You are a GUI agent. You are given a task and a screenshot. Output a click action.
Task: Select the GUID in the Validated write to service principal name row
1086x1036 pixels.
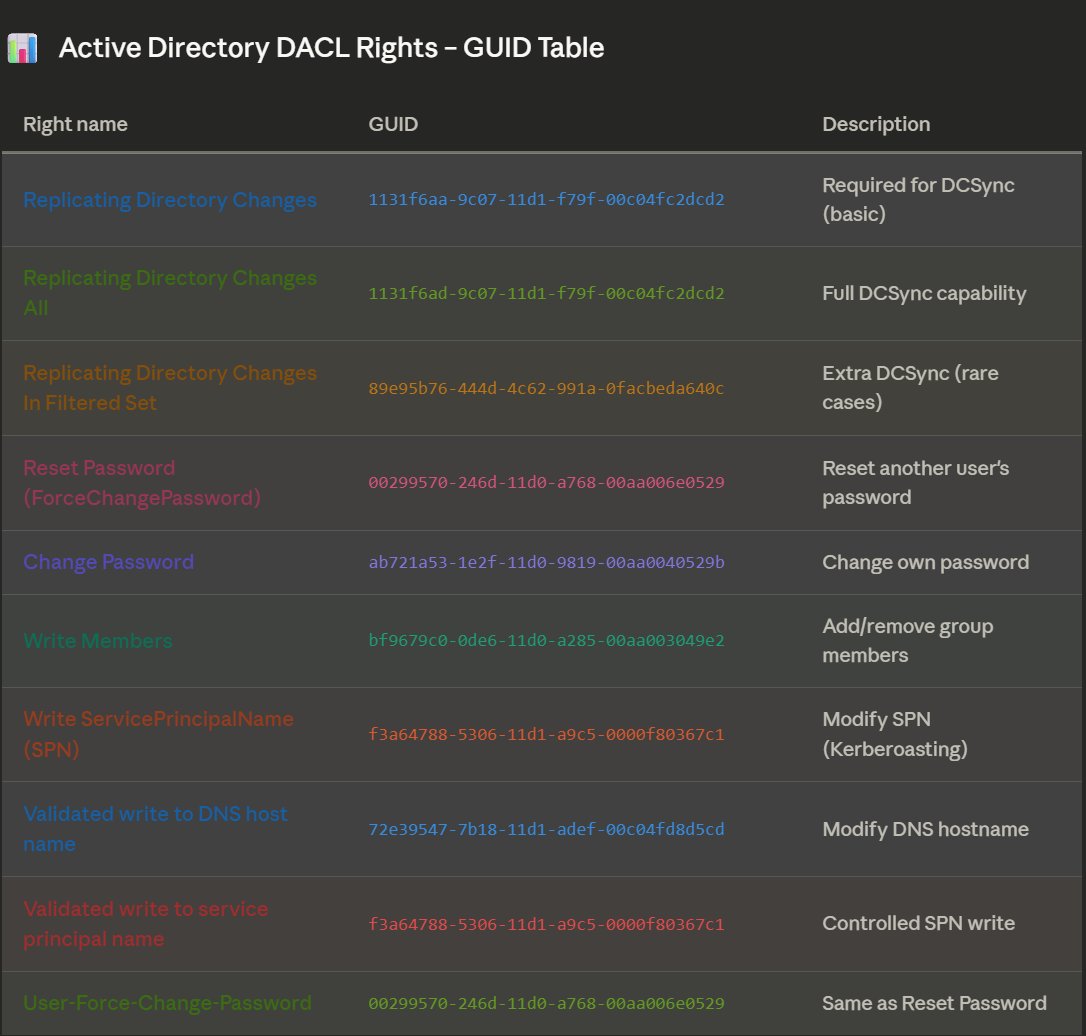coord(546,924)
